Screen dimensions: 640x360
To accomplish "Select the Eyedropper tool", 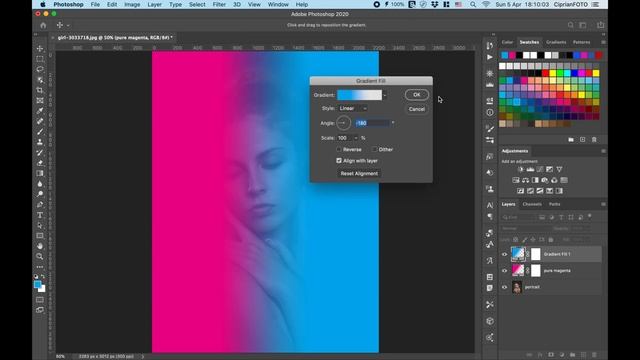I will (x=40, y=111).
